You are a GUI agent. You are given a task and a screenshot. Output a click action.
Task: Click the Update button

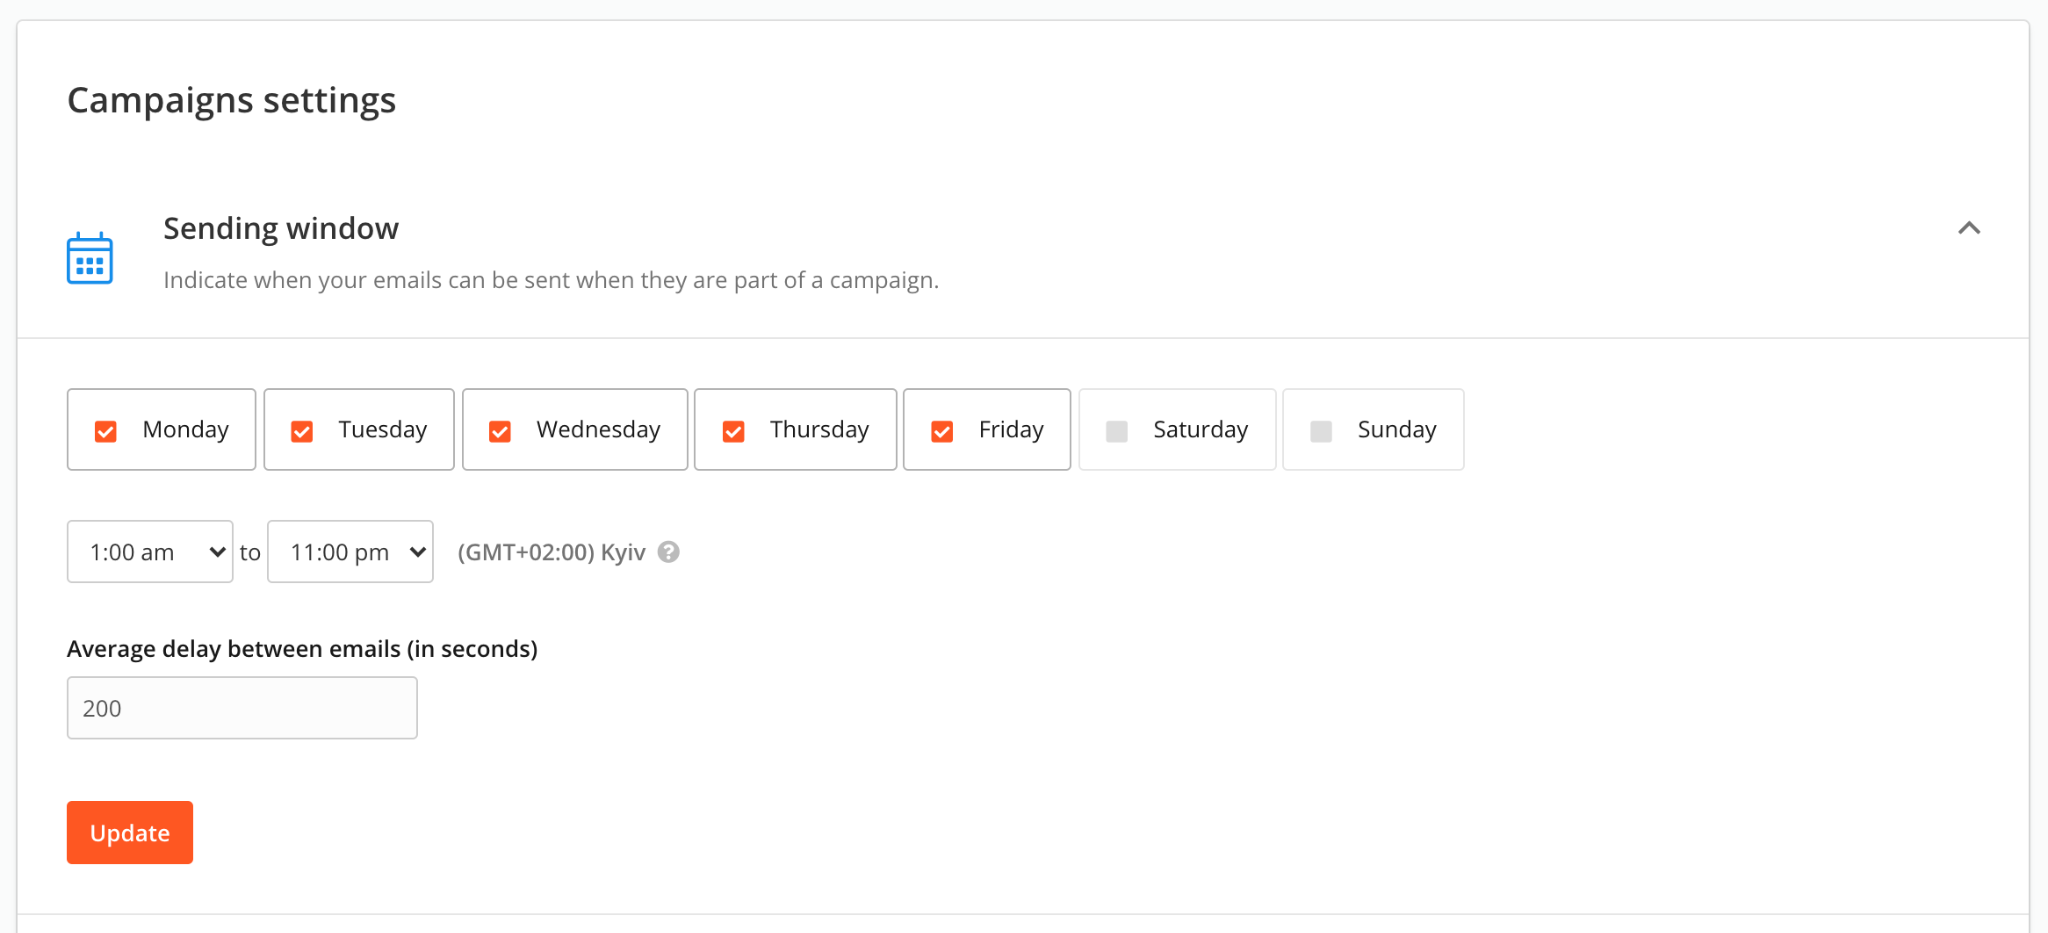(130, 832)
